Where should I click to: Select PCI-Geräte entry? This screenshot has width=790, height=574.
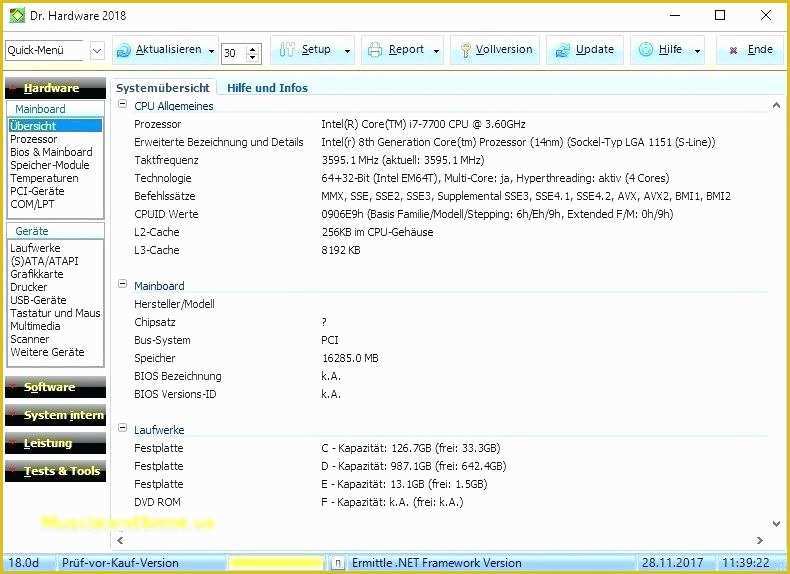tap(37, 192)
